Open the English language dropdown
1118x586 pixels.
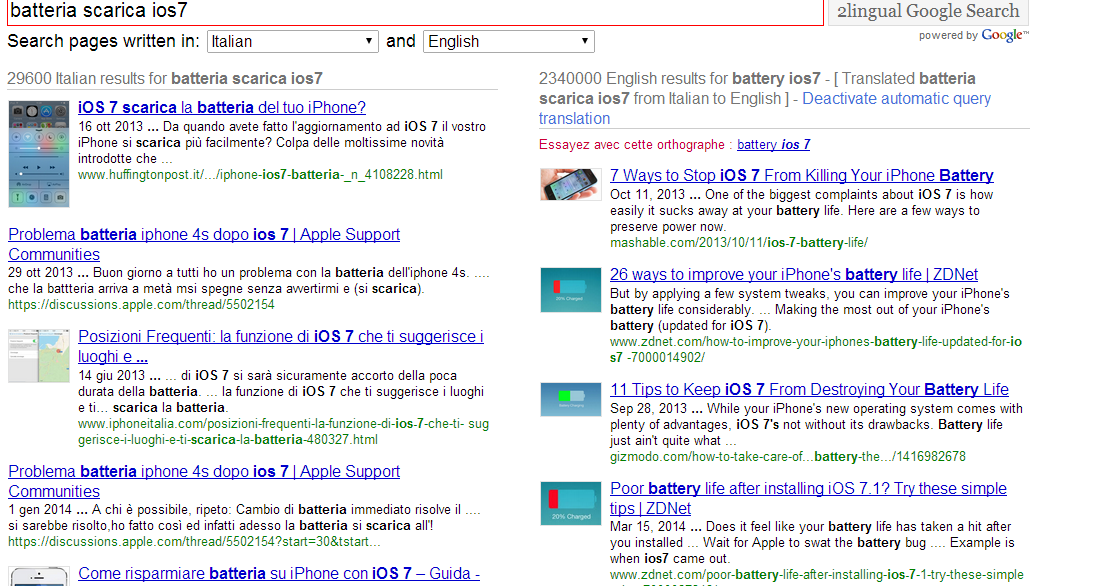pyautogui.click(x=507, y=41)
